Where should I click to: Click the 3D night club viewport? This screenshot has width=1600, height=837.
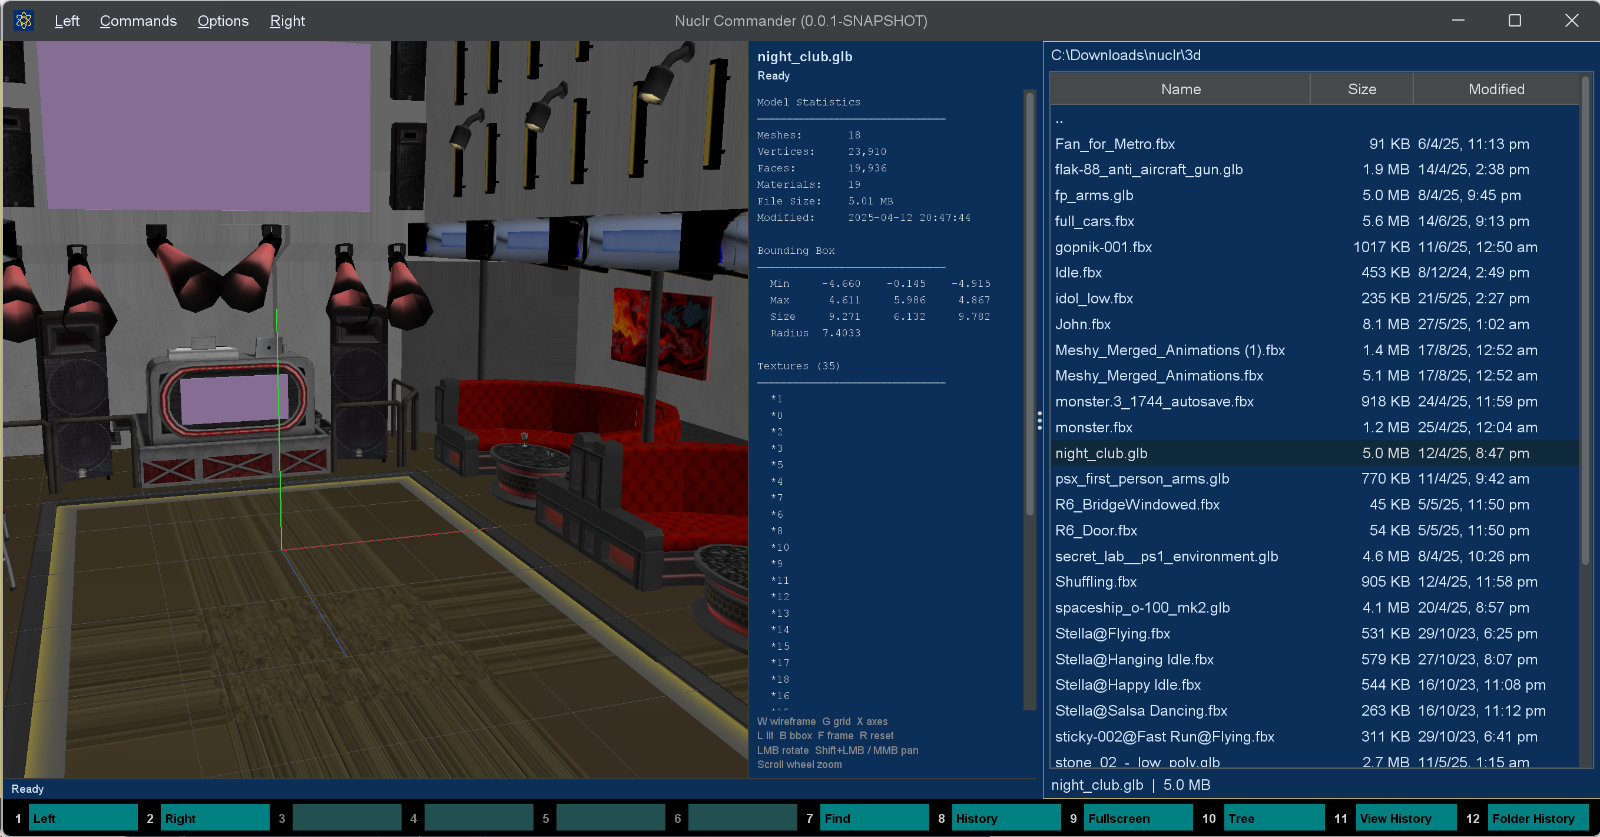pyautogui.click(x=375, y=409)
